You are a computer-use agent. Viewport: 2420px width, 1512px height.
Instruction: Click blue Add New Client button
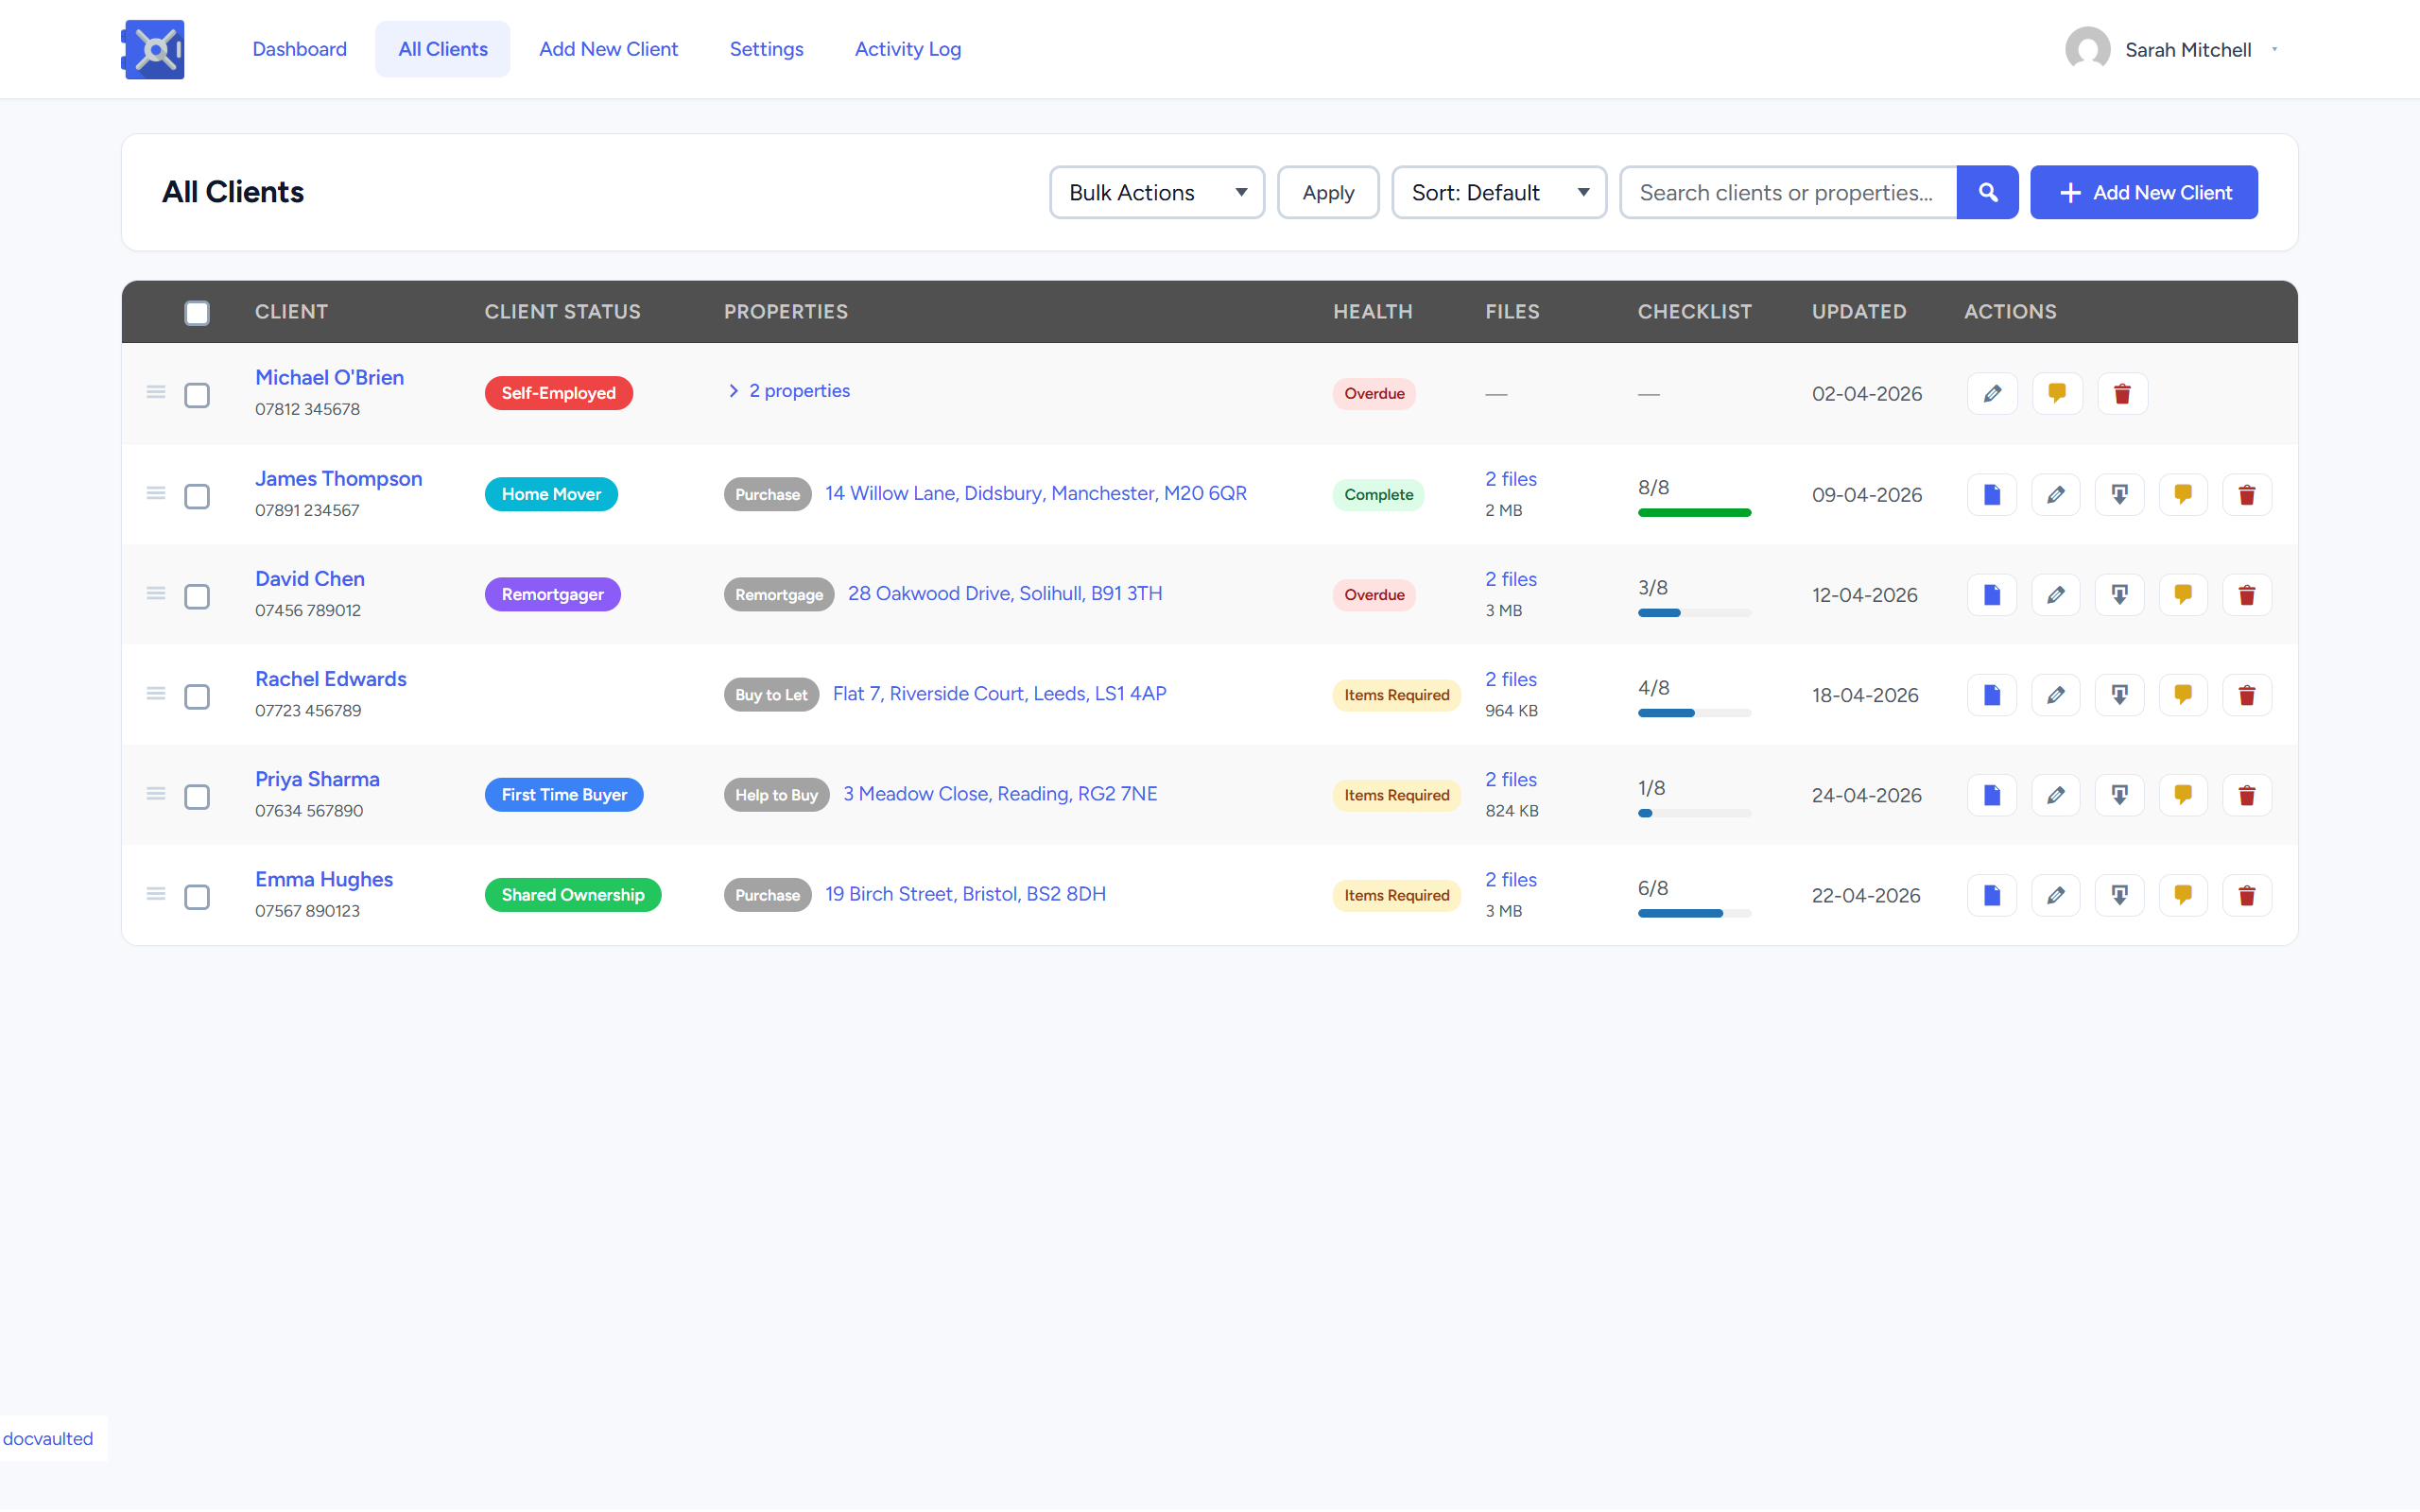pyautogui.click(x=2143, y=192)
